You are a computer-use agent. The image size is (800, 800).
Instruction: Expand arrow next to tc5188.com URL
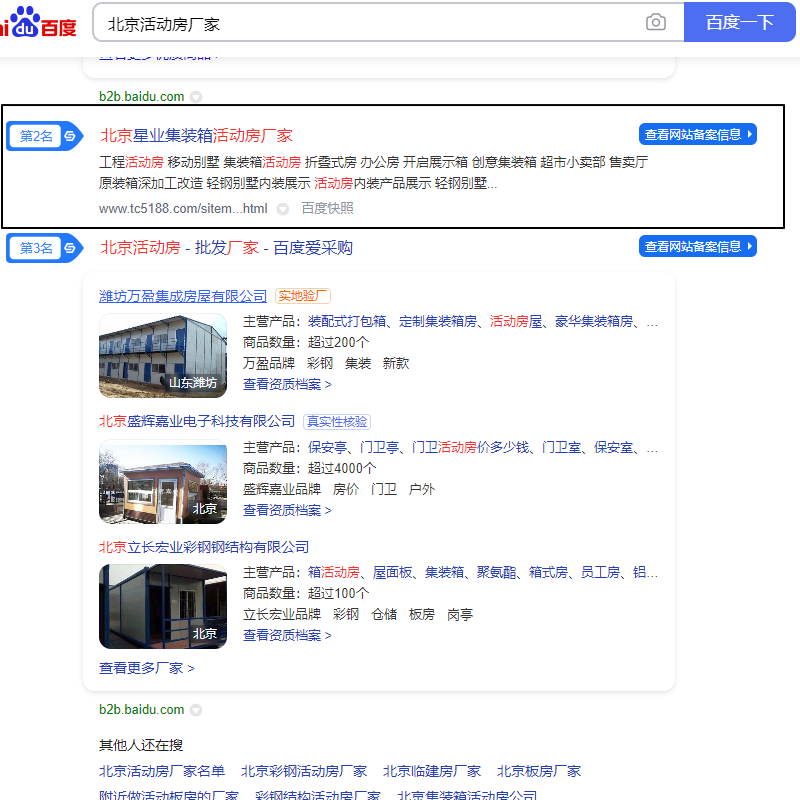coord(283,209)
